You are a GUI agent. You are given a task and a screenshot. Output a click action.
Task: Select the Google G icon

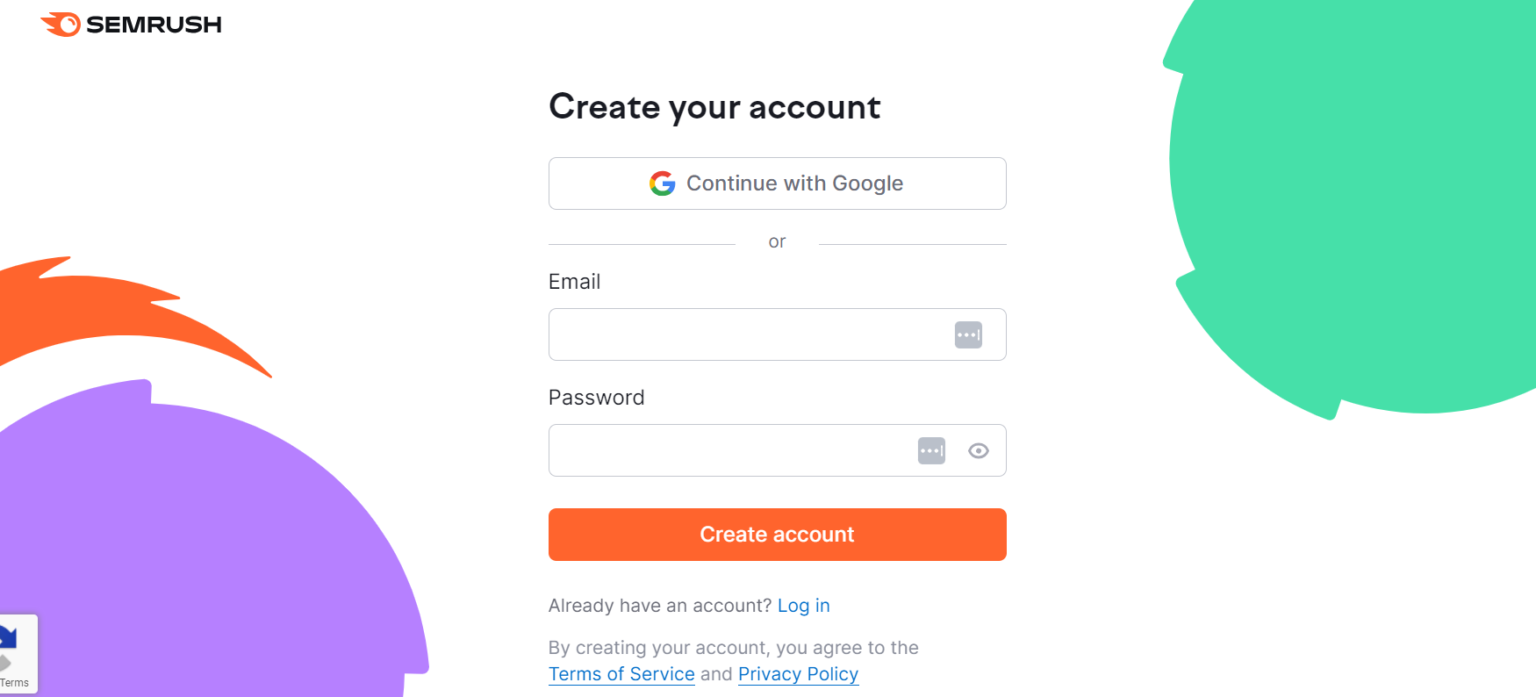[x=662, y=183]
